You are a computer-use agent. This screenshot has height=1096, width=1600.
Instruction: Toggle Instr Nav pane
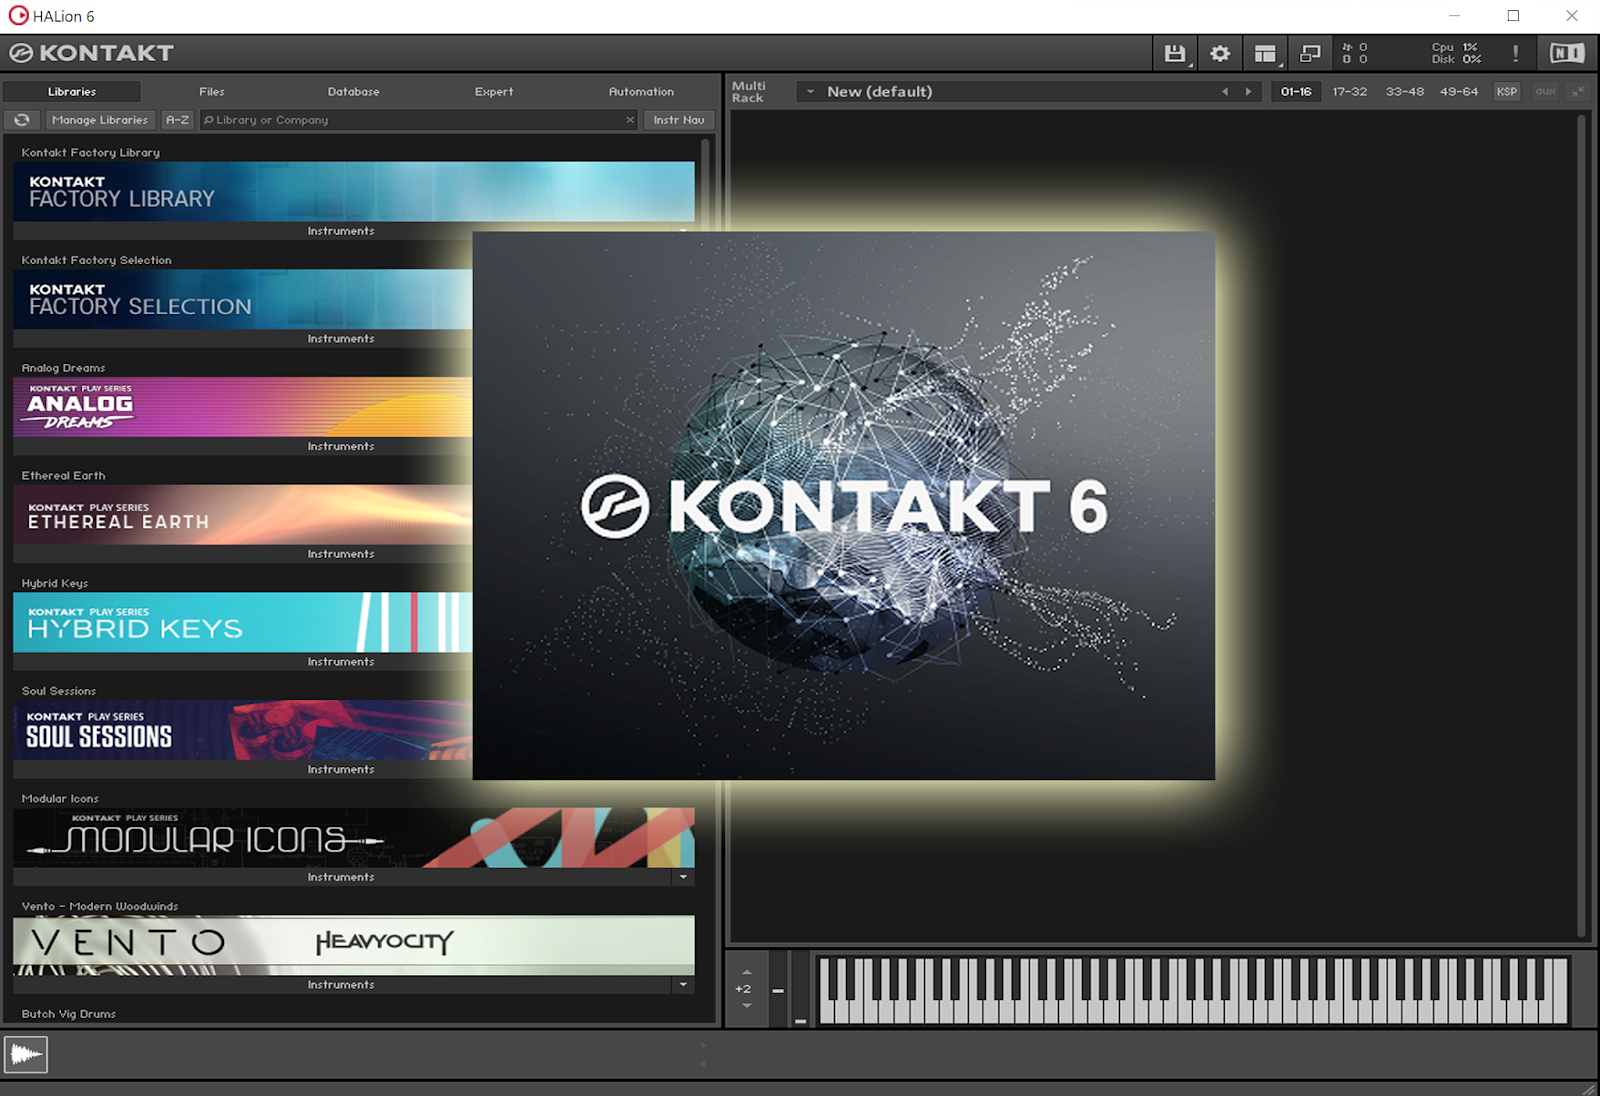click(679, 120)
